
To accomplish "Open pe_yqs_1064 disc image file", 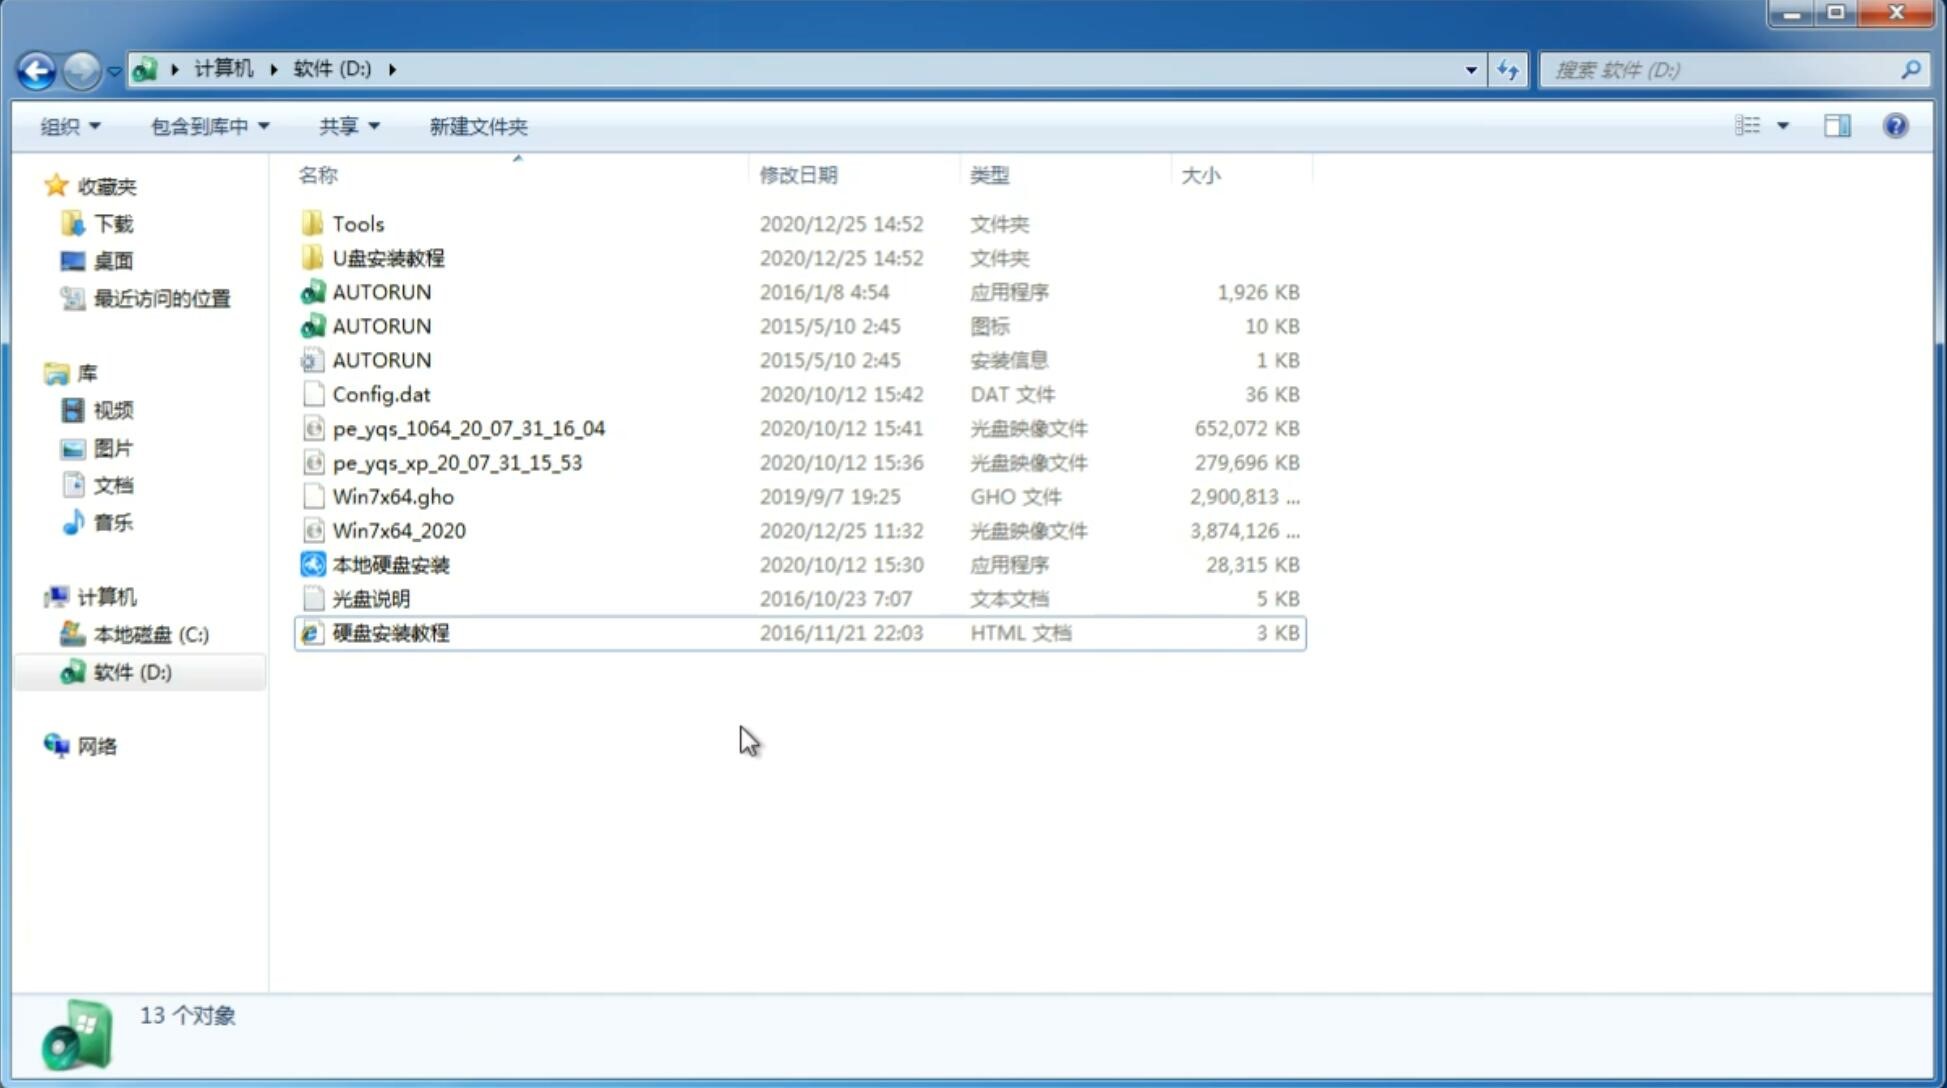I will pos(468,428).
